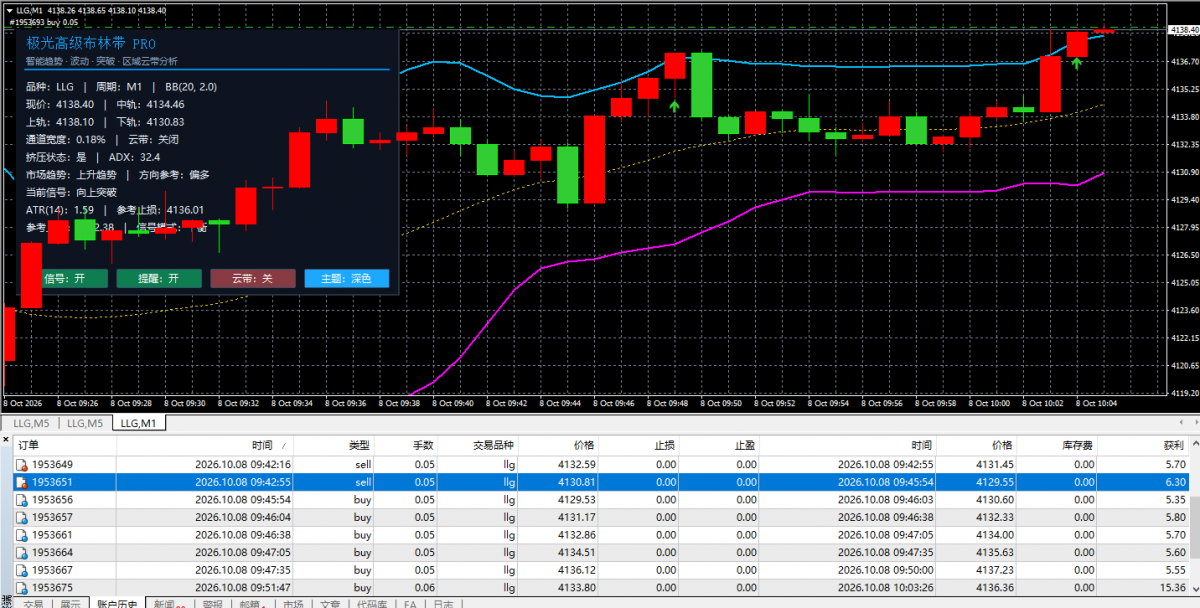Click the history list scroll down arrow
Image resolution: width=1200 pixels, height=608 pixels.
[1194, 589]
